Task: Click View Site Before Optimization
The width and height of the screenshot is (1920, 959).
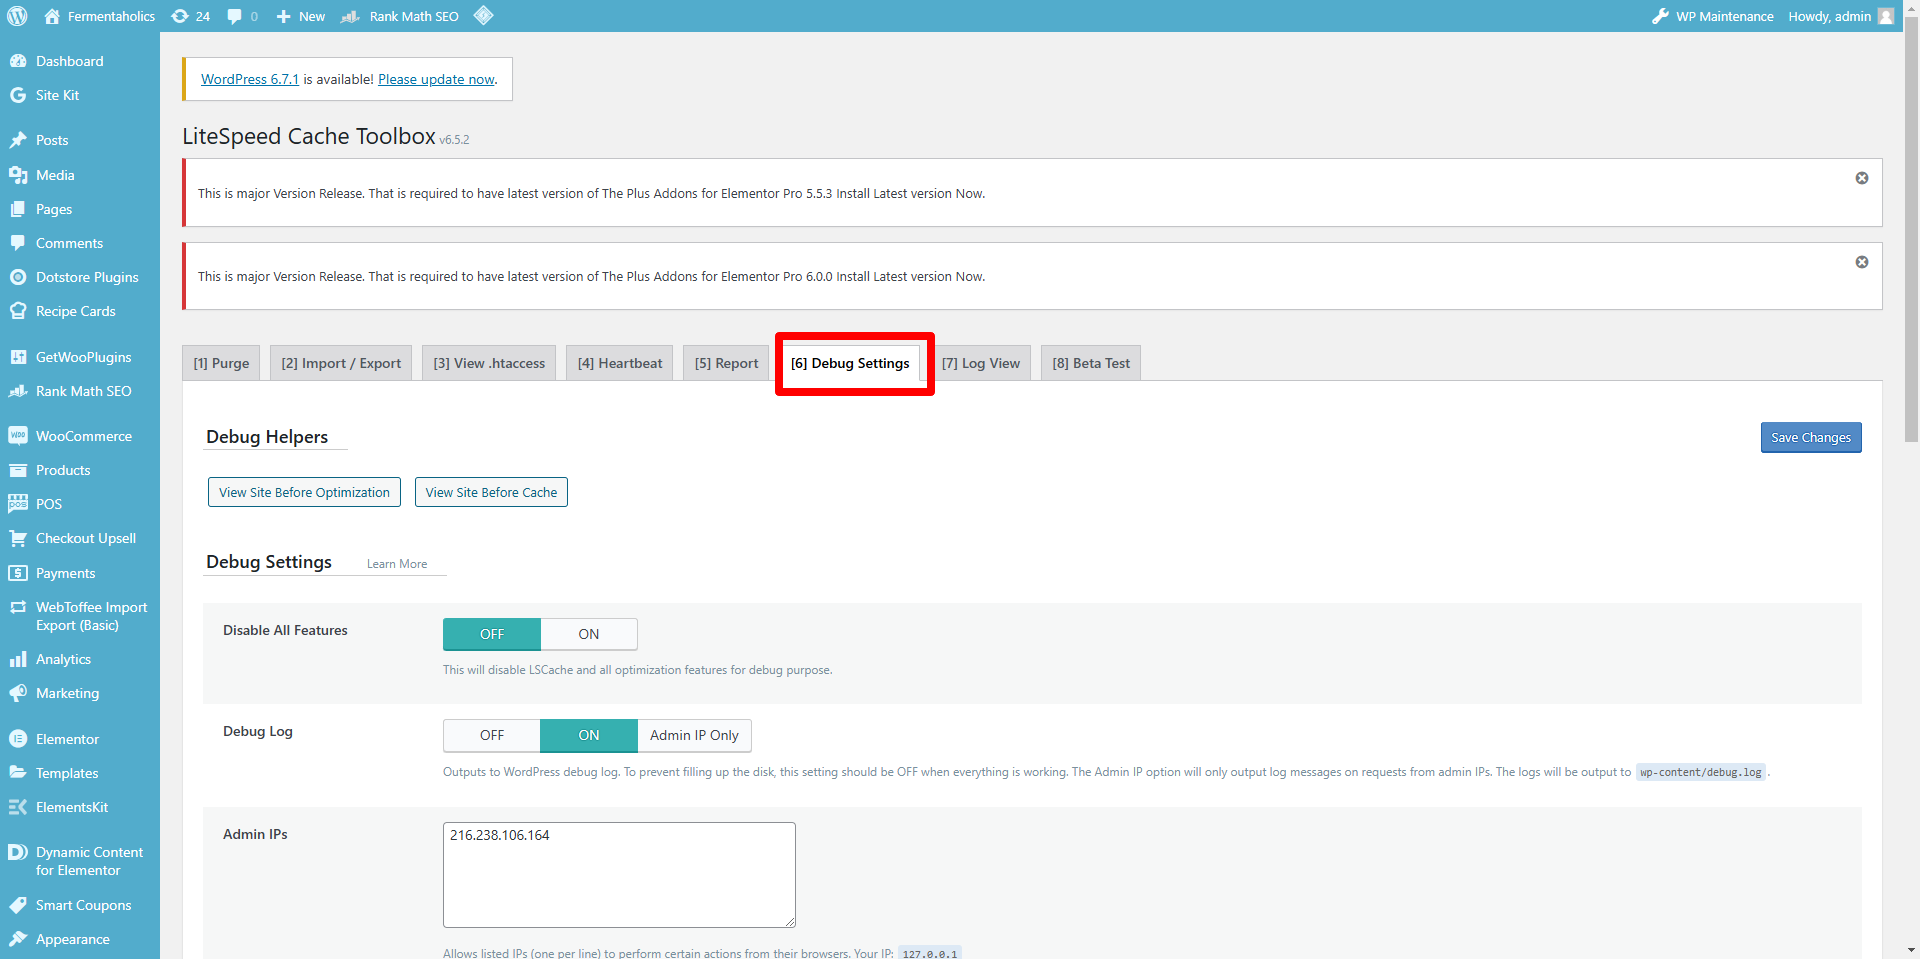Action: point(304,492)
